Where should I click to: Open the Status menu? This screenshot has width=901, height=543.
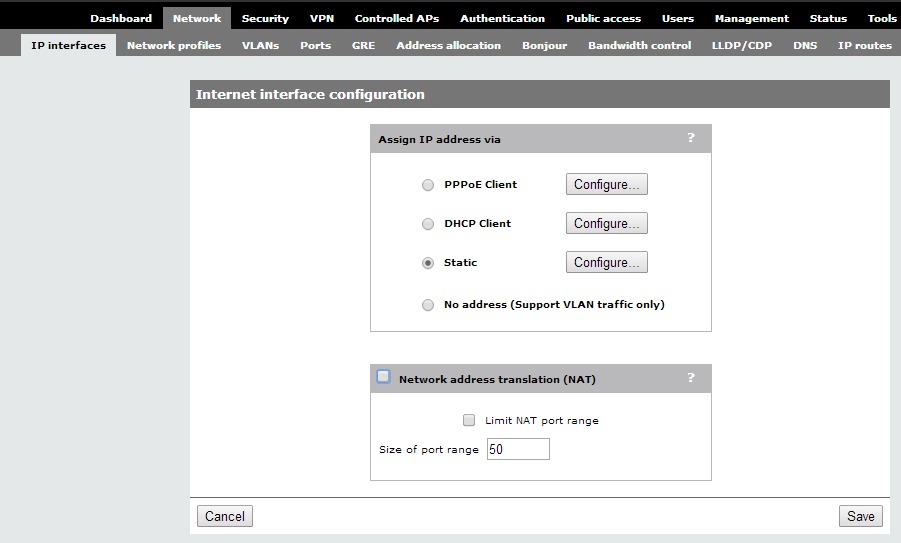click(828, 18)
